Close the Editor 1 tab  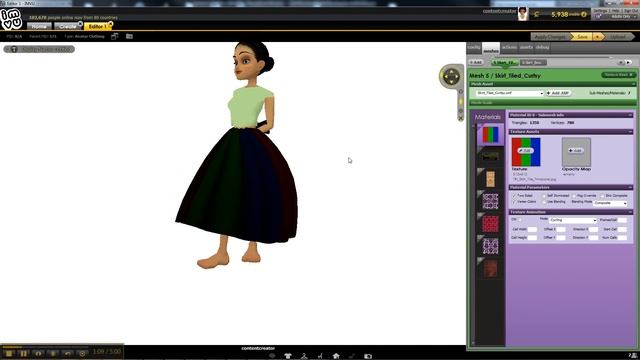coord(110,24)
